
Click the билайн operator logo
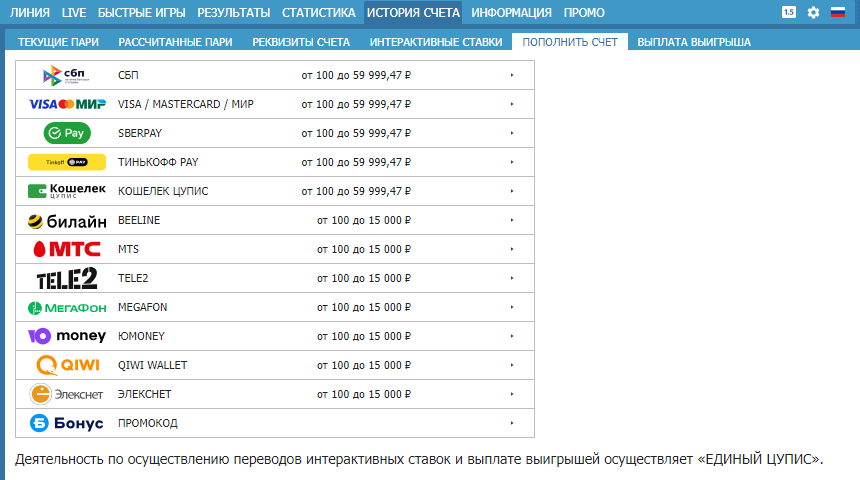[x=67, y=221]
